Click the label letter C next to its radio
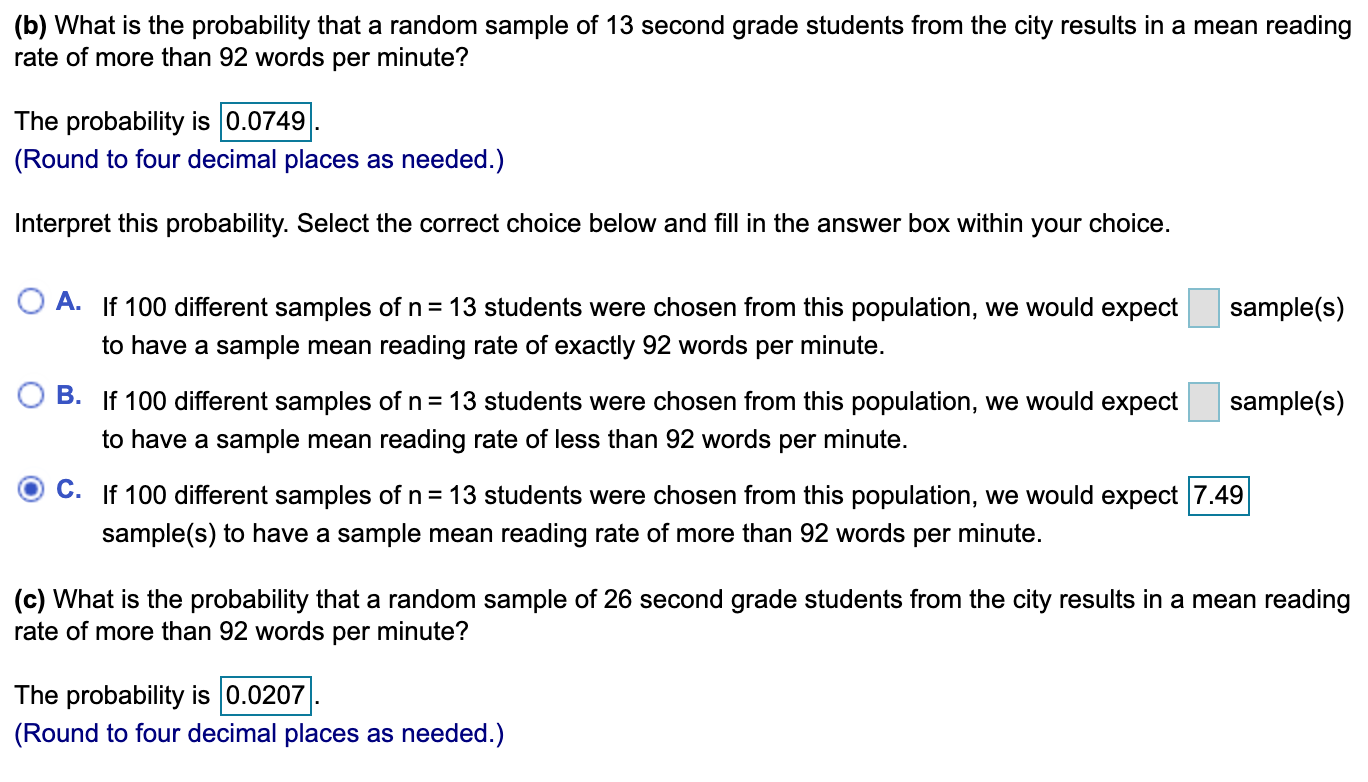The width and height of the screenshot is (1368, 782). (x=66, y=489)
